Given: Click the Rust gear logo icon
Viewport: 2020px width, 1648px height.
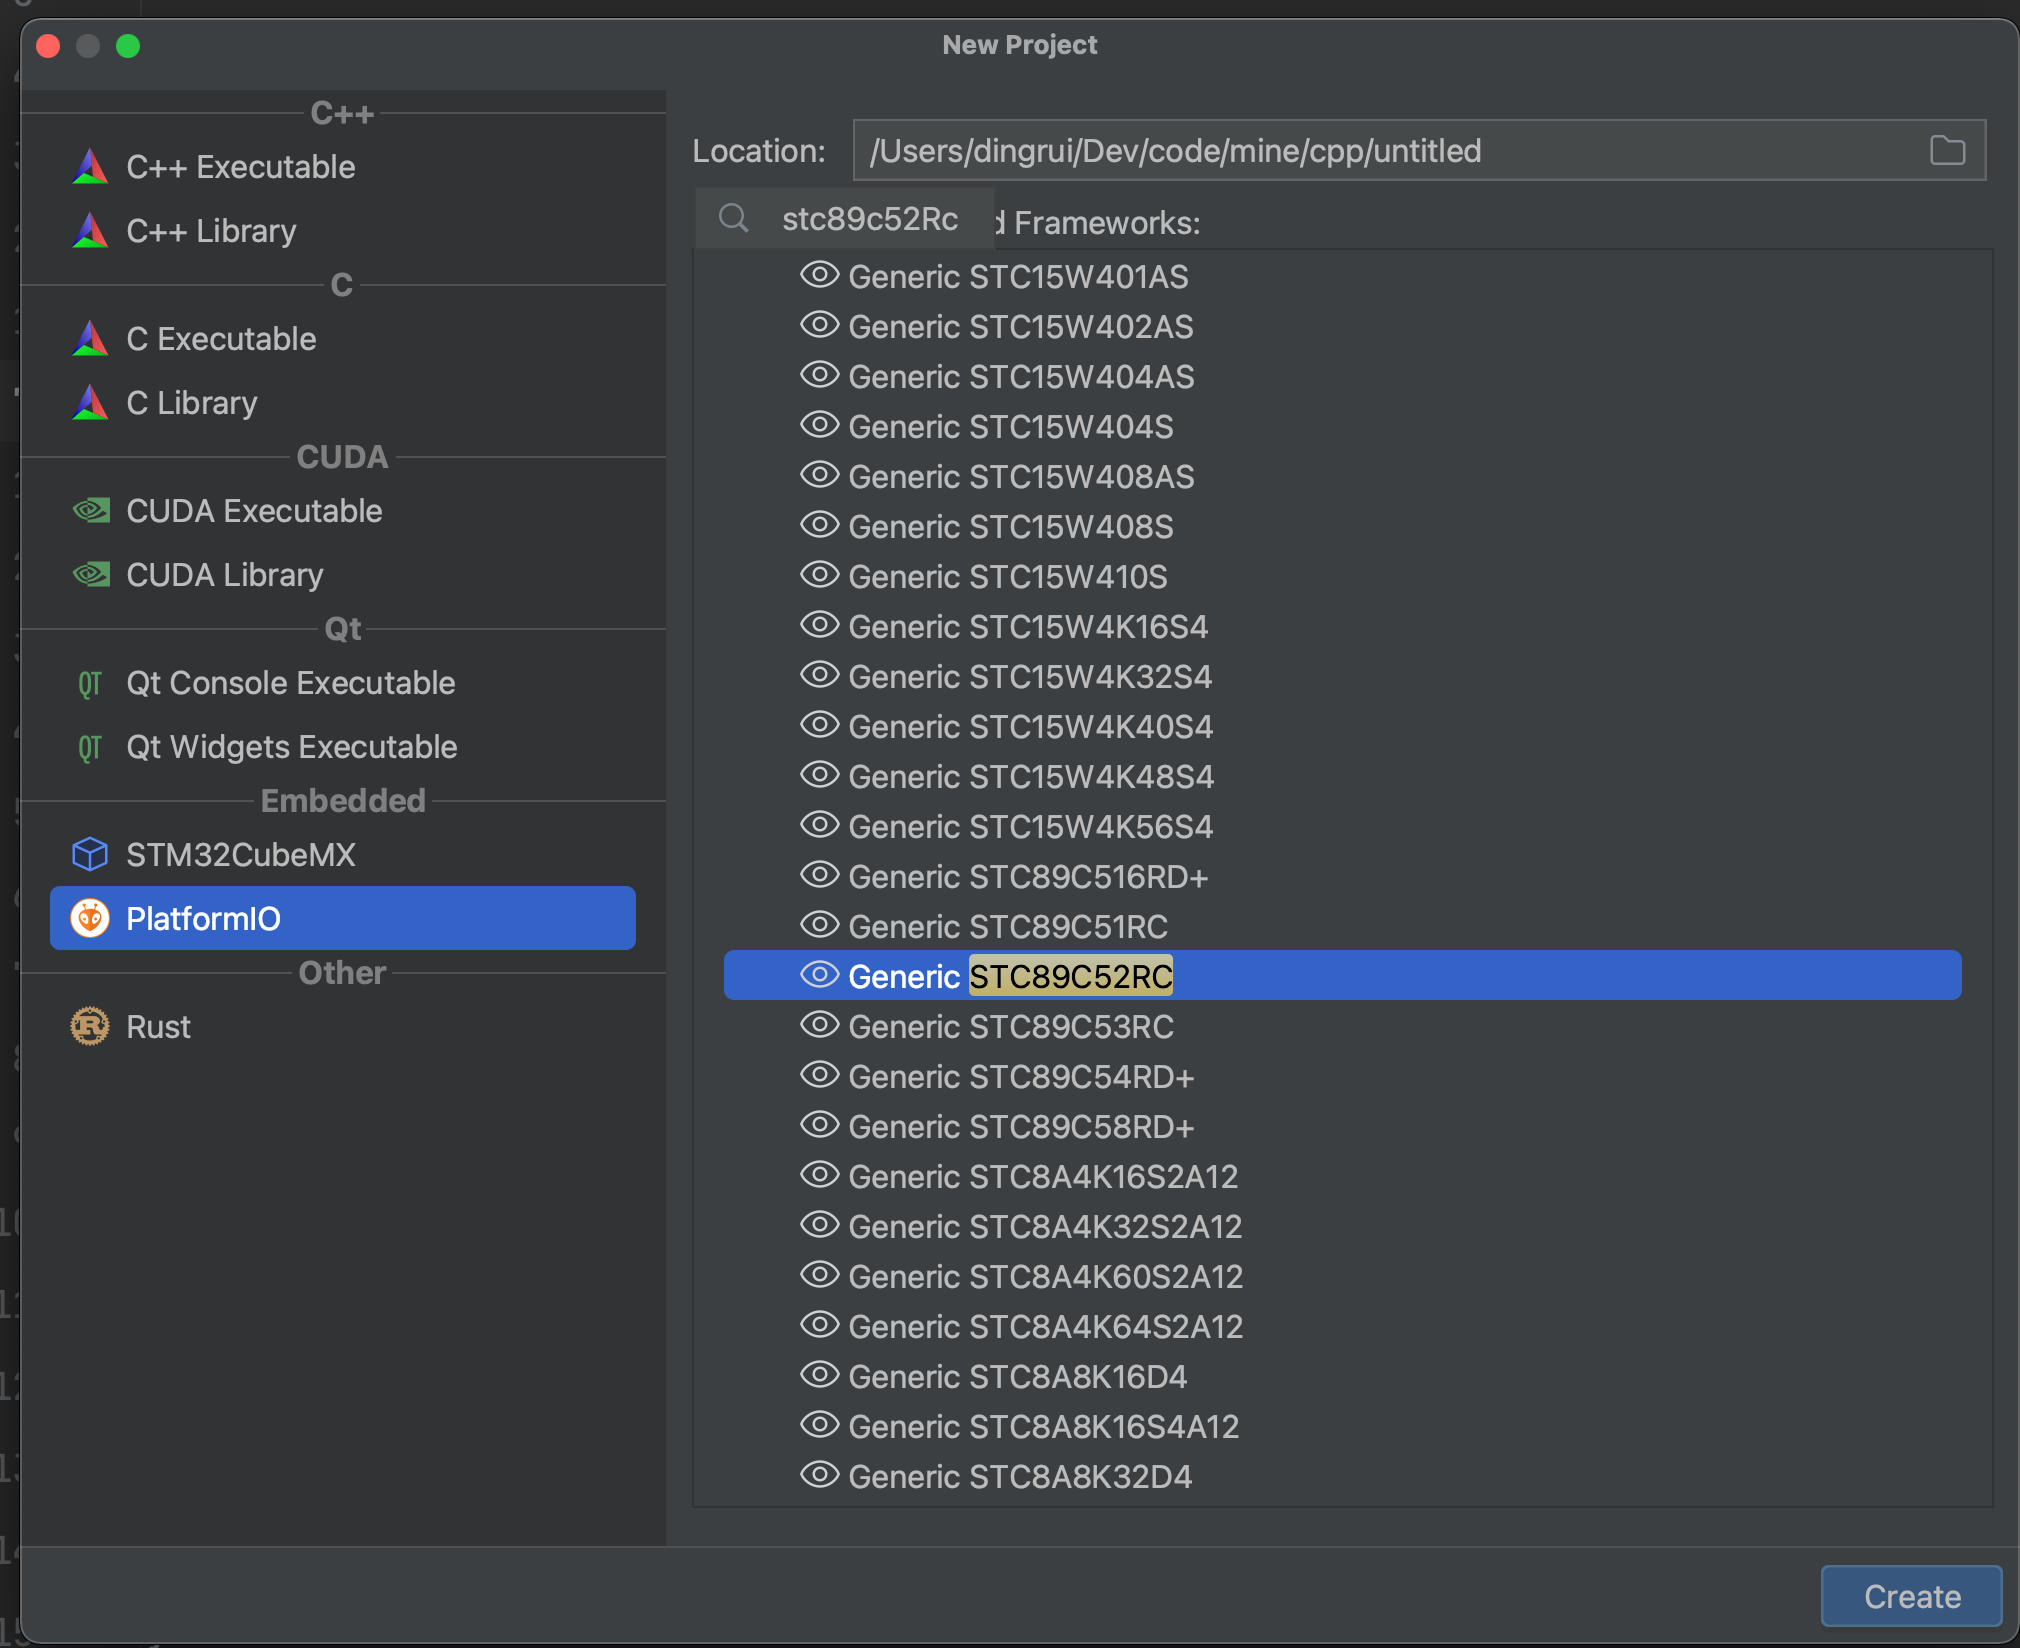Looking at the screenshot, I should [x=90, y=1026].
